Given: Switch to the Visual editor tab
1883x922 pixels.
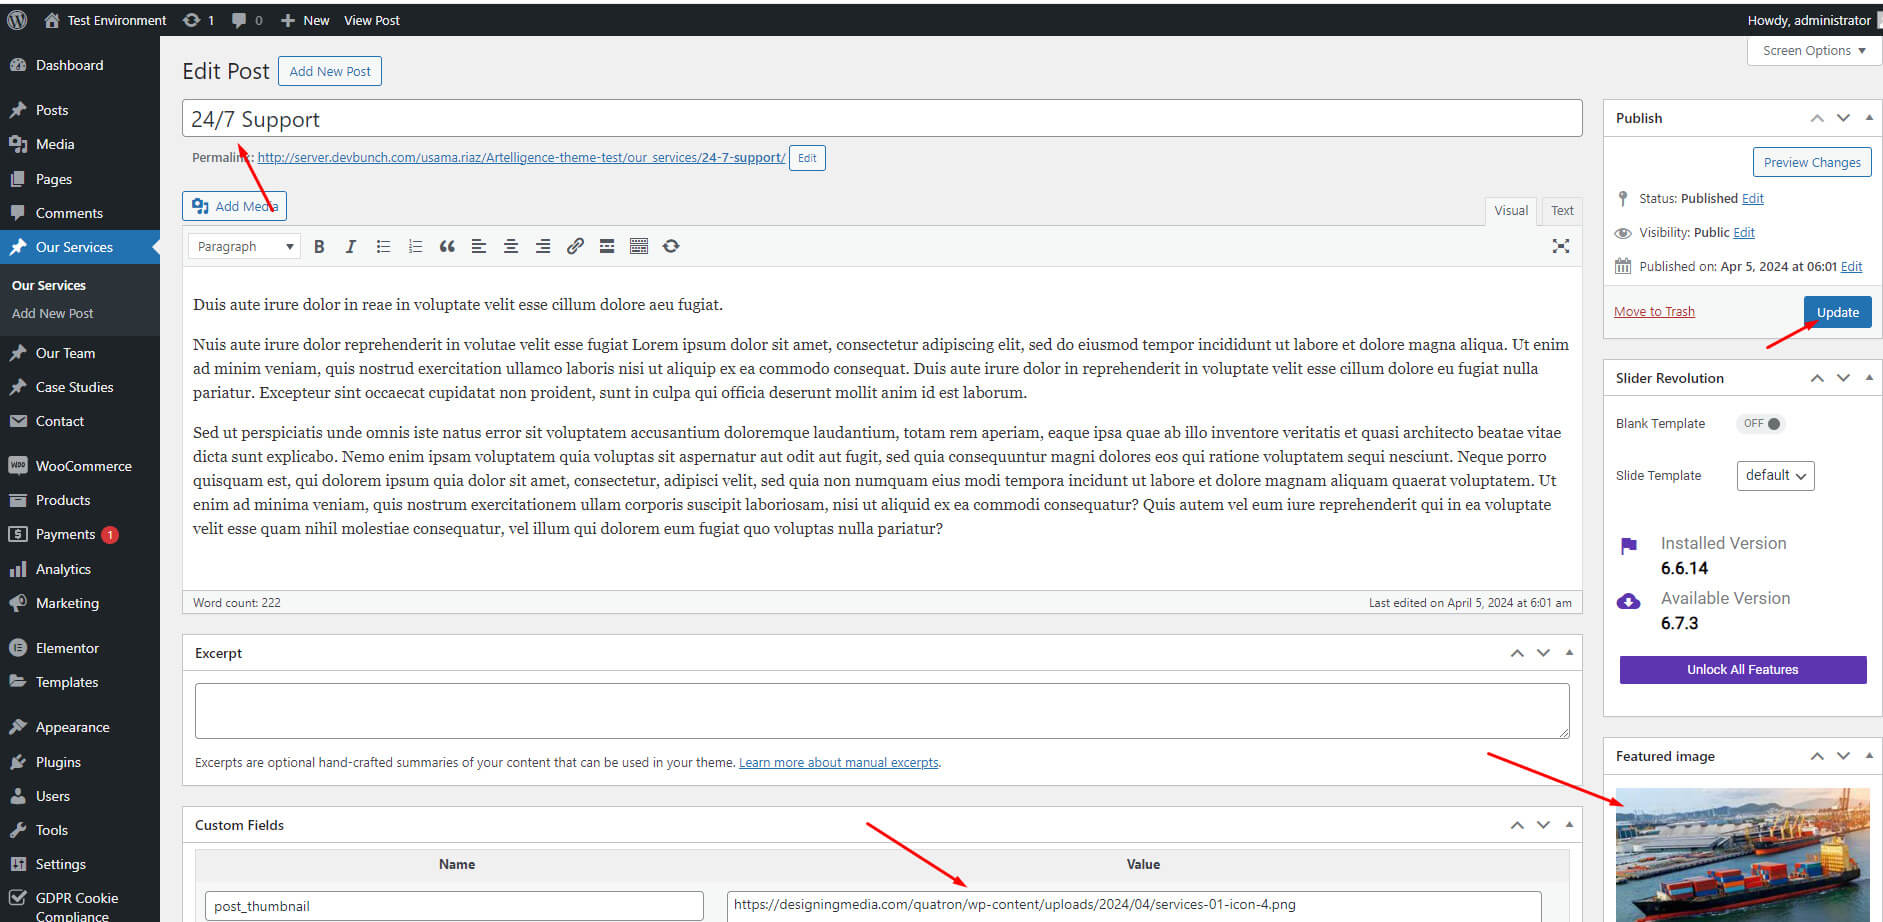Looking at the screenshot, I should click(x=1511, y=210).
